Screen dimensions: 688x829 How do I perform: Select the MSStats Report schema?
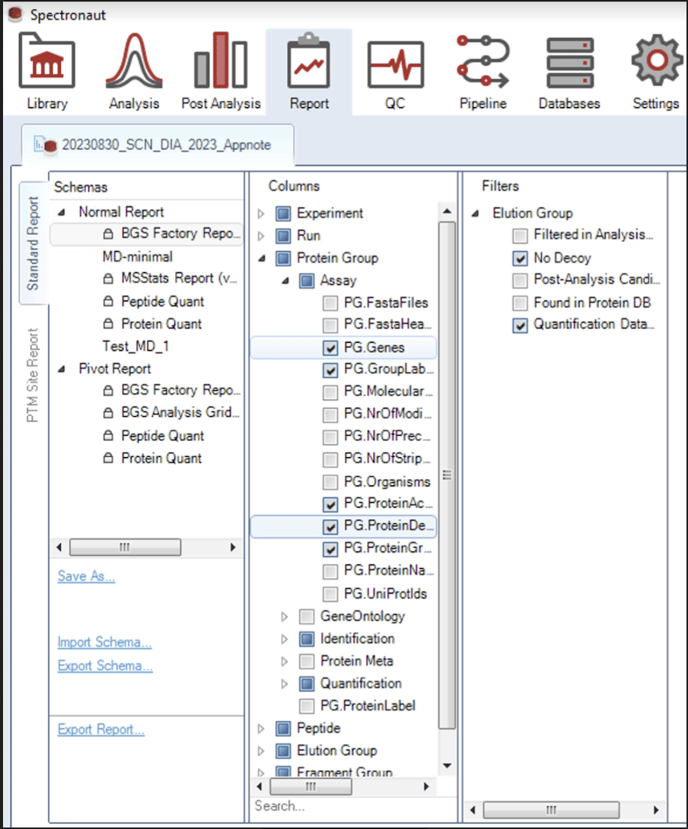(179, 278)
